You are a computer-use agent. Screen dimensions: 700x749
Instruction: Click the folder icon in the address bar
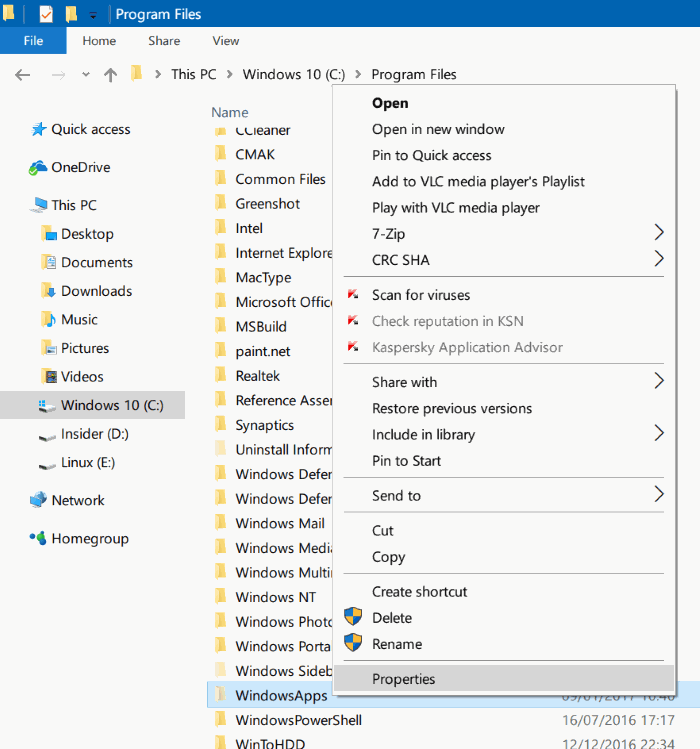pyautogui.click(x=137, y=74)
